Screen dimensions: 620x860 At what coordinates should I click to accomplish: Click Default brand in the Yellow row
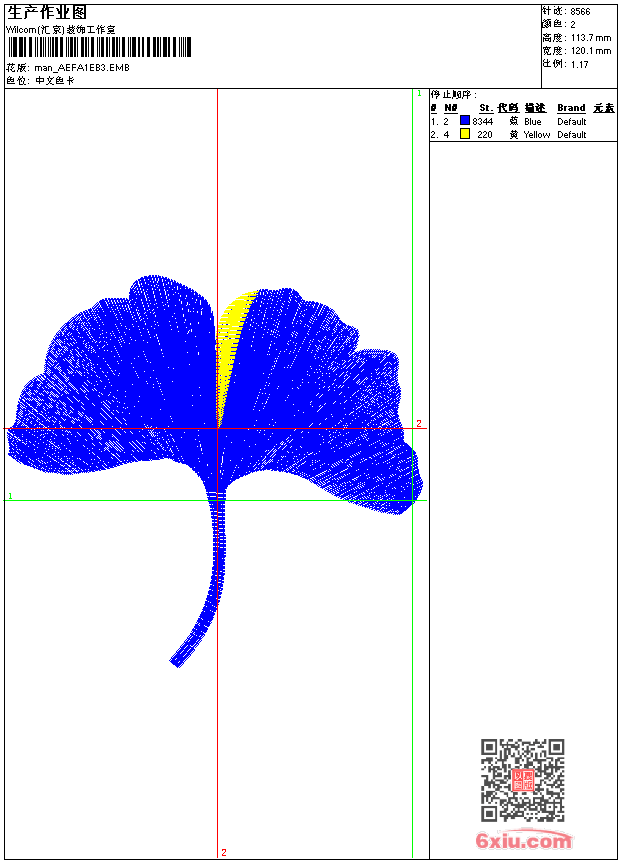(x=572, y=135)
